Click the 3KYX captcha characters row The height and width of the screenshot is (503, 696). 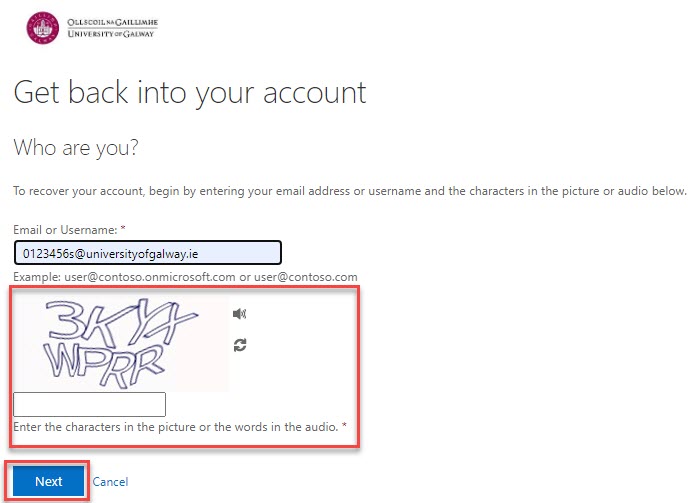121,322
